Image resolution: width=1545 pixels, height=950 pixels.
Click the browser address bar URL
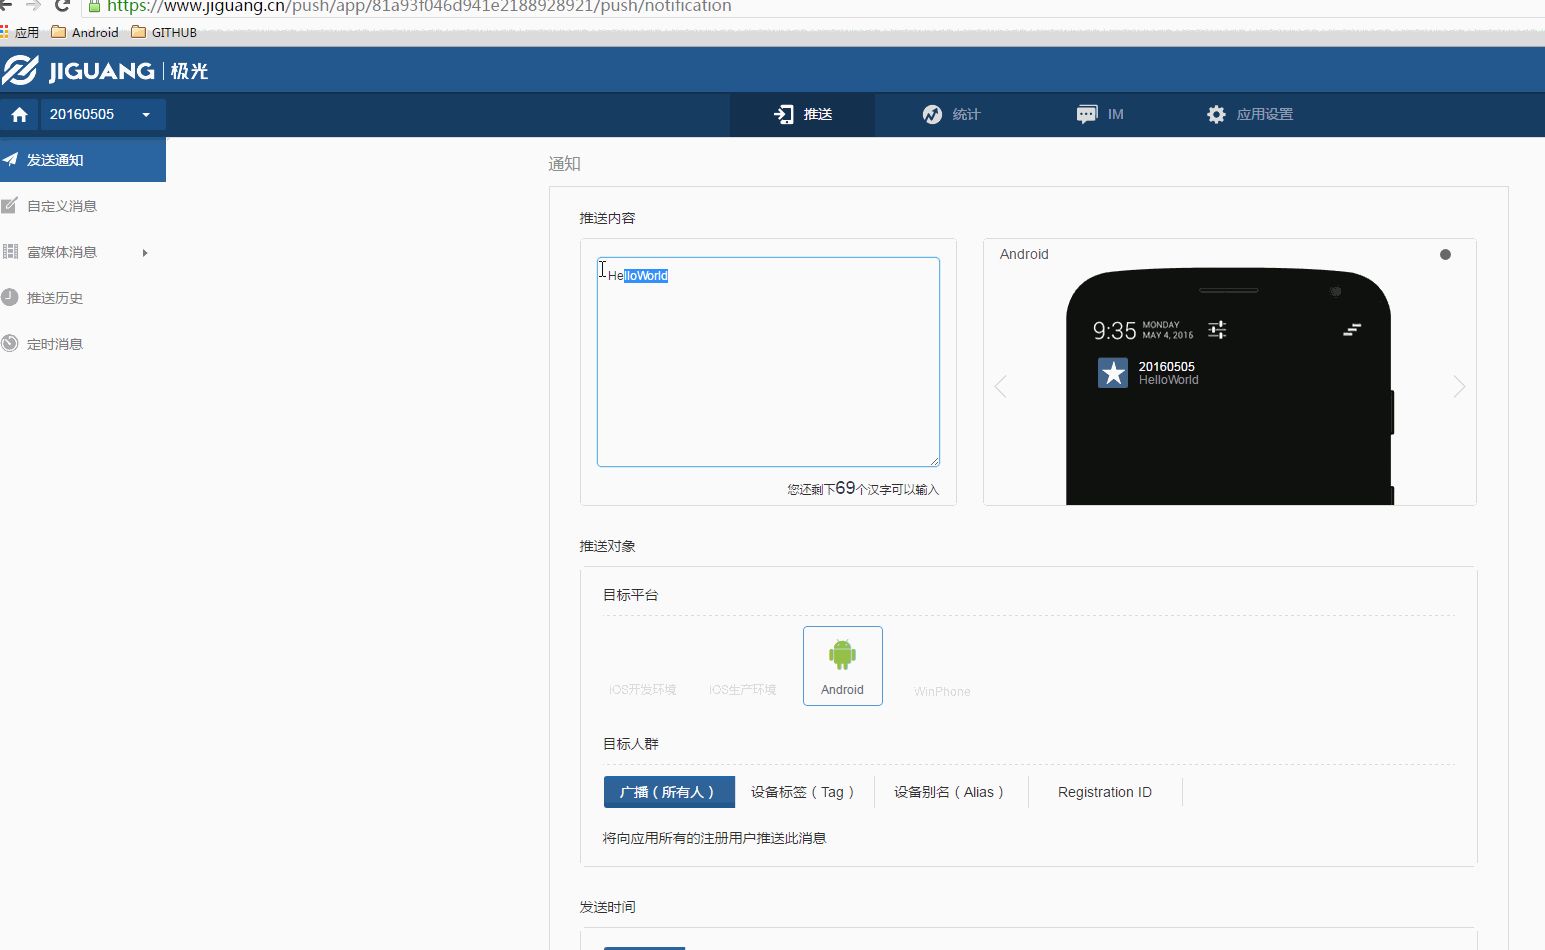[x=420, y=6]
